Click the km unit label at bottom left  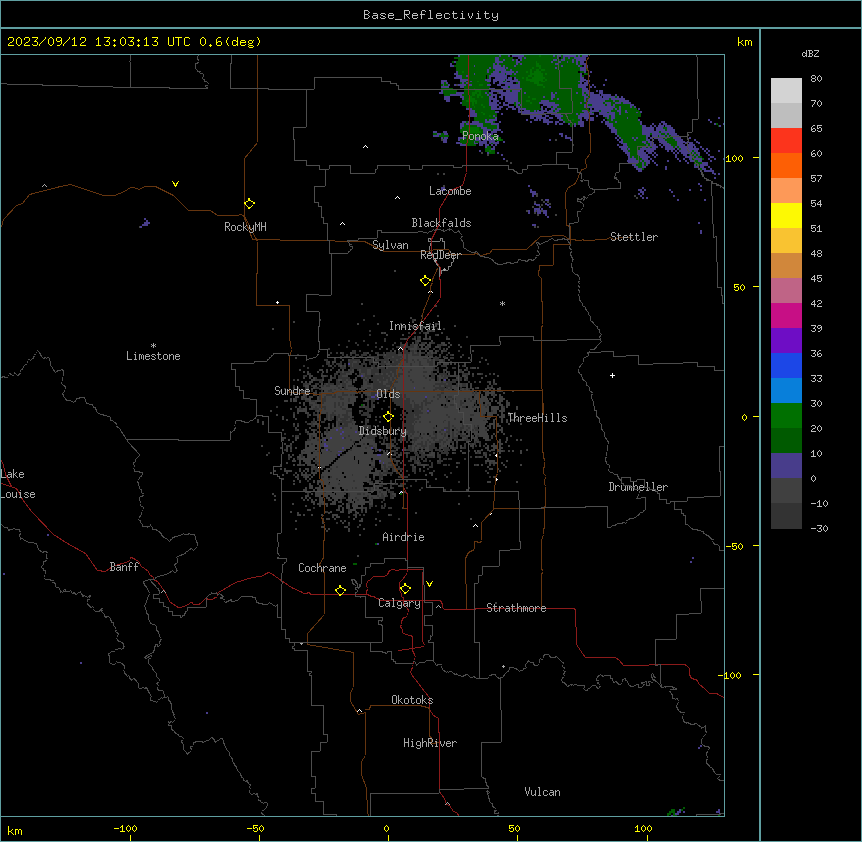pos(14,830)
